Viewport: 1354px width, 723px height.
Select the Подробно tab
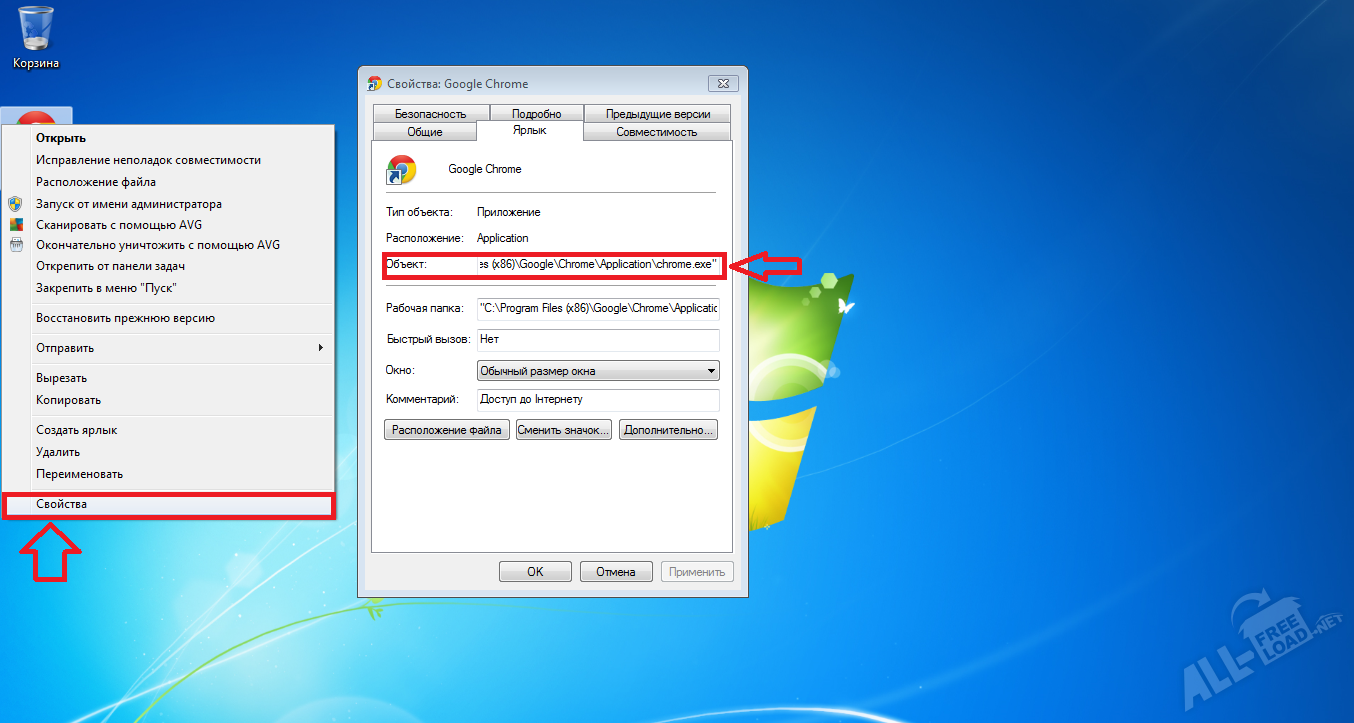click(536, 114)
